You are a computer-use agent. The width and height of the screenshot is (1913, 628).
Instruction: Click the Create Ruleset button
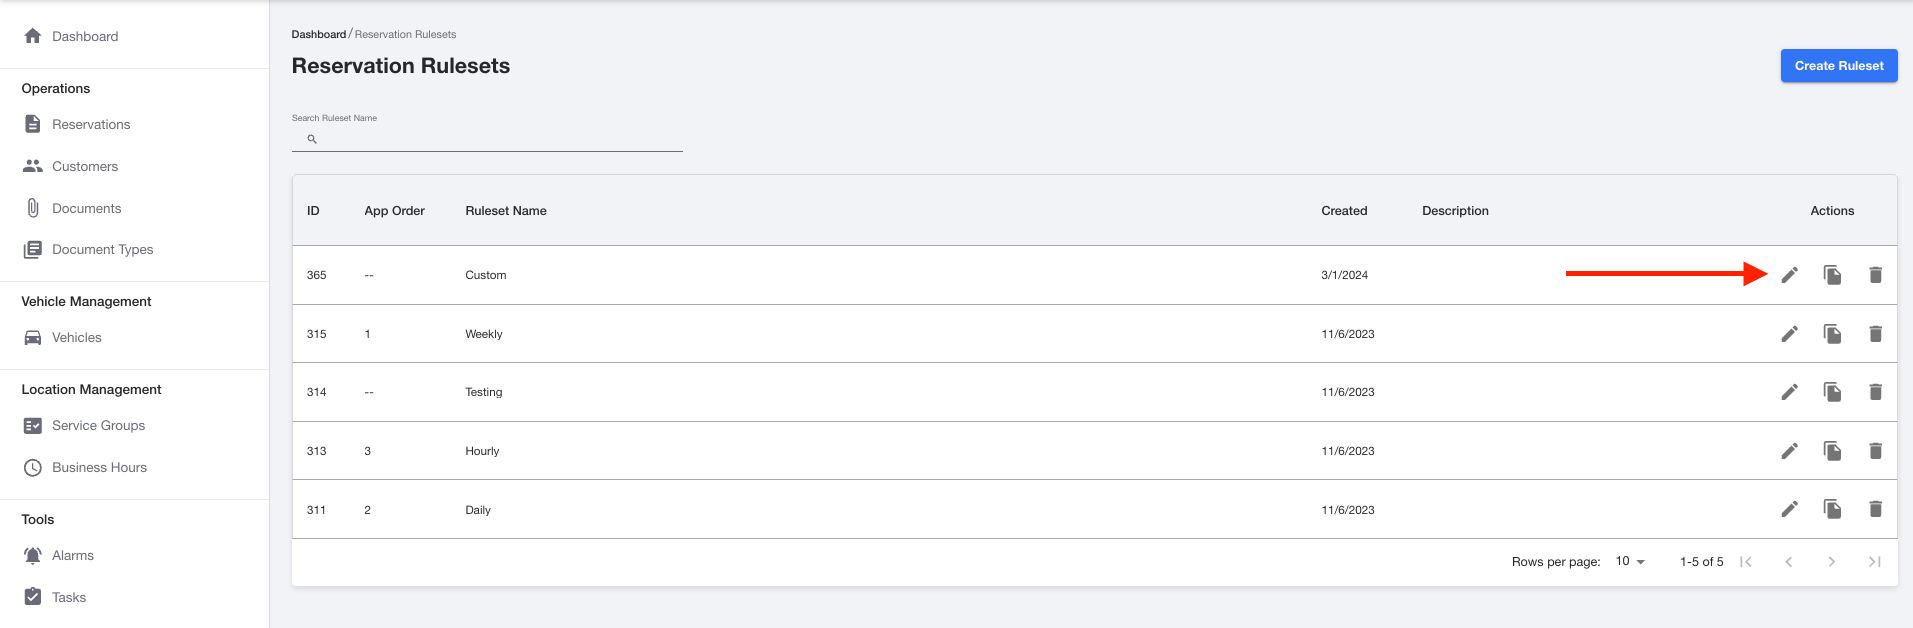(1838, 66)
